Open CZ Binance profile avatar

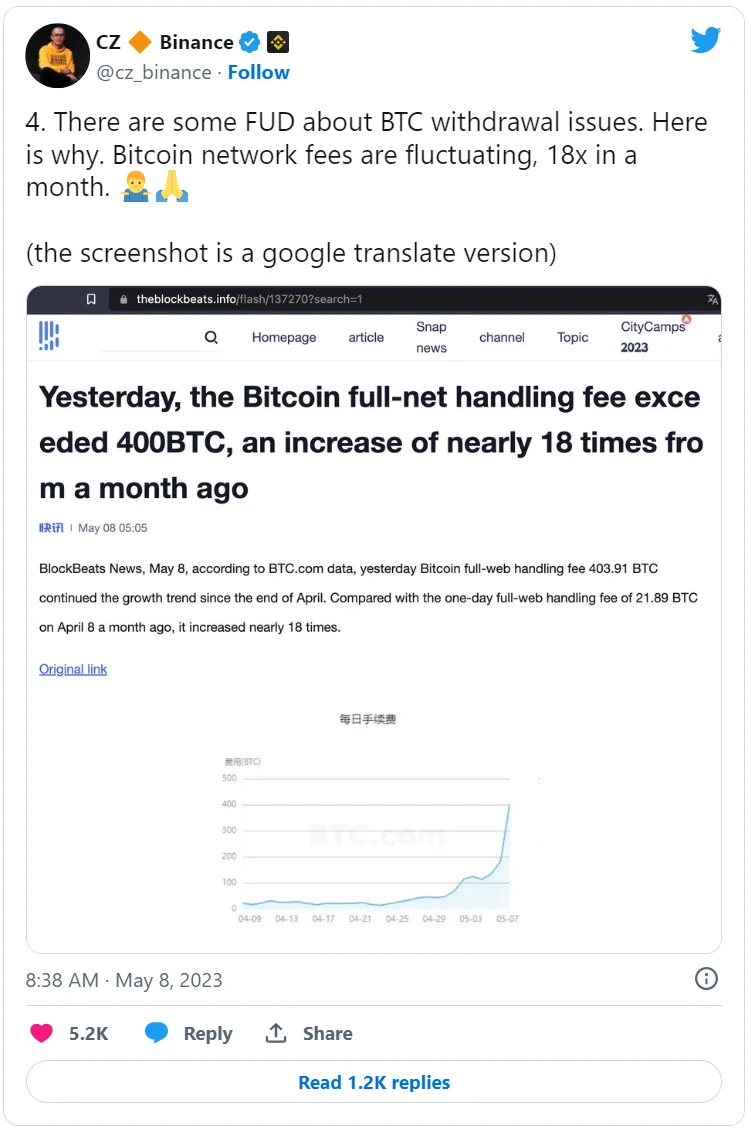[57, 56]
